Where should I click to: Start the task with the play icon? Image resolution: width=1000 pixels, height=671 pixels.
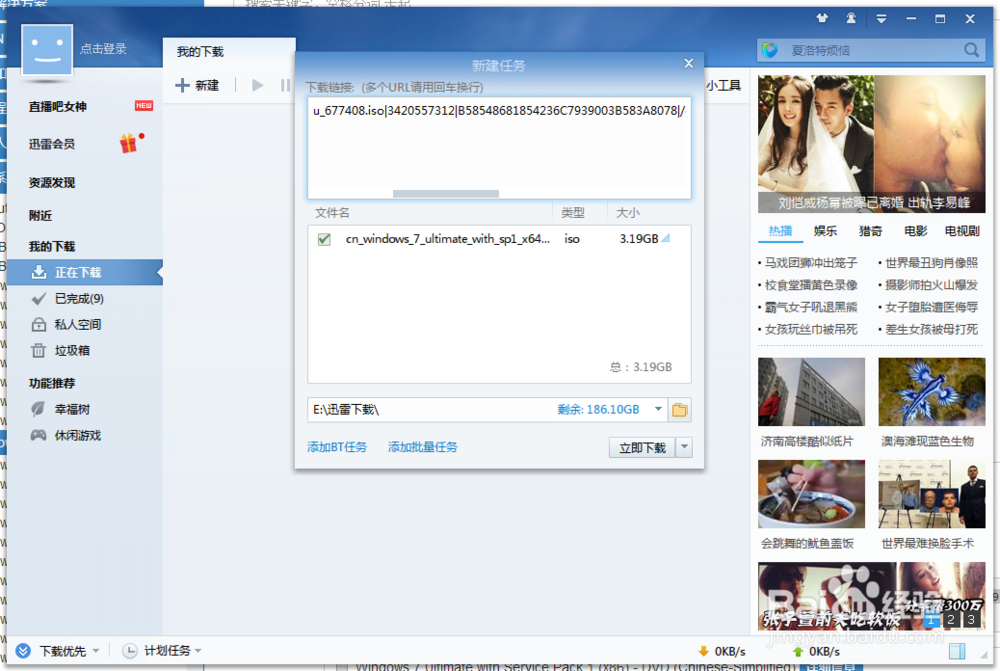point(258,85)
